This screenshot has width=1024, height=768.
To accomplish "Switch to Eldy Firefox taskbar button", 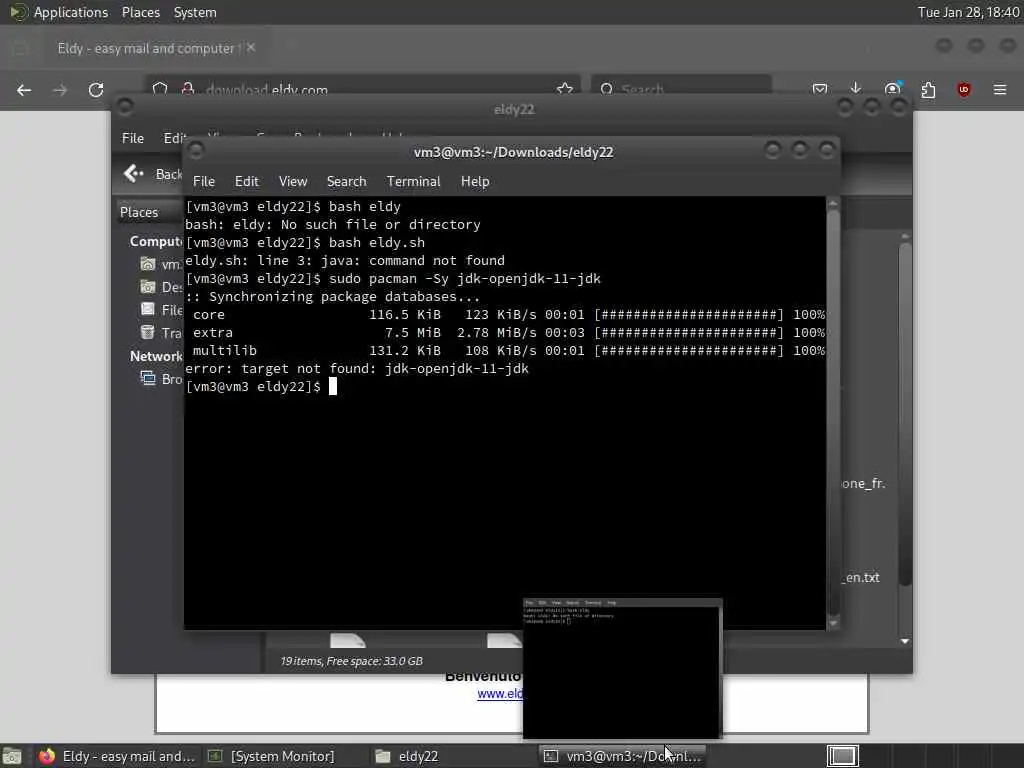I will (x=118, y=756).
